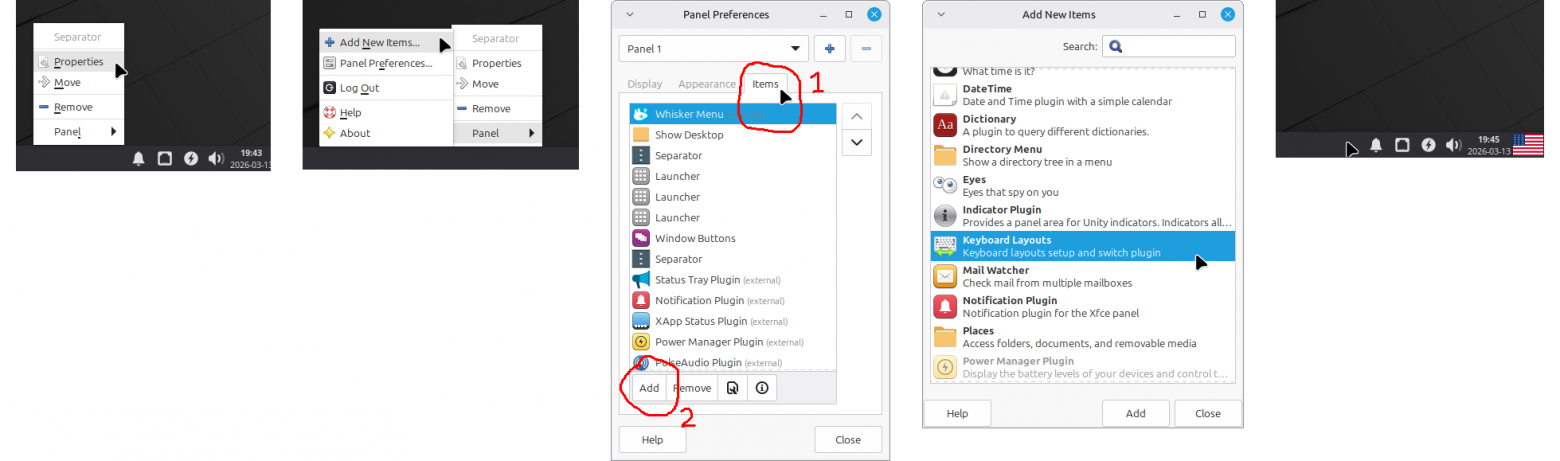1560x461 pixels.
Task: Open window menu chevron of Panel Preferences titlebar
Action: pos(628,14)
